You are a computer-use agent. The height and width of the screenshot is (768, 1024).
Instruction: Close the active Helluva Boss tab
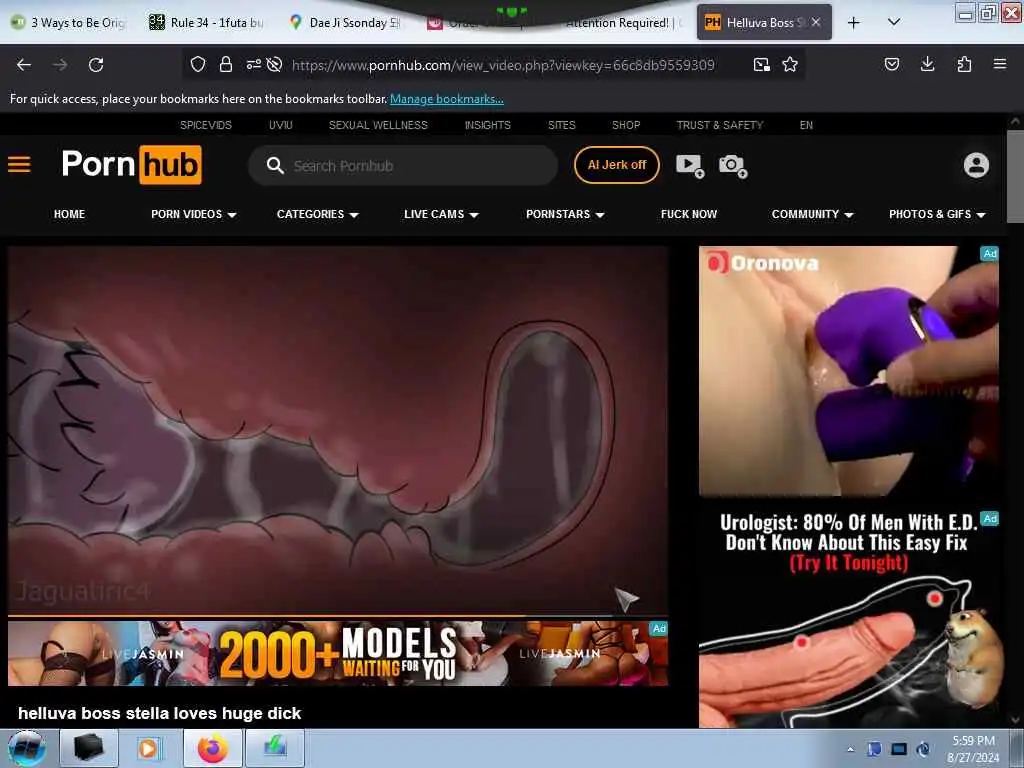(x=816, y=22)
